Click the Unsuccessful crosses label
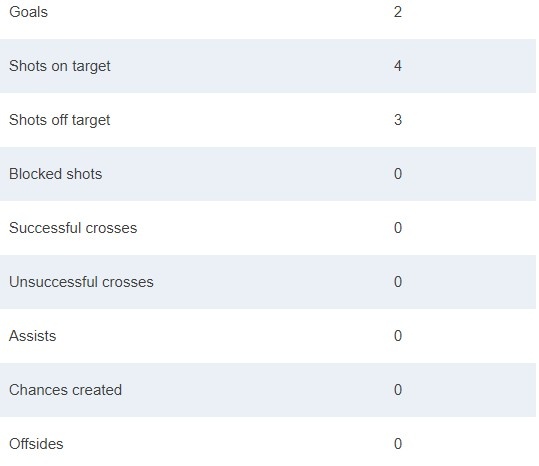 click(81, 282)
